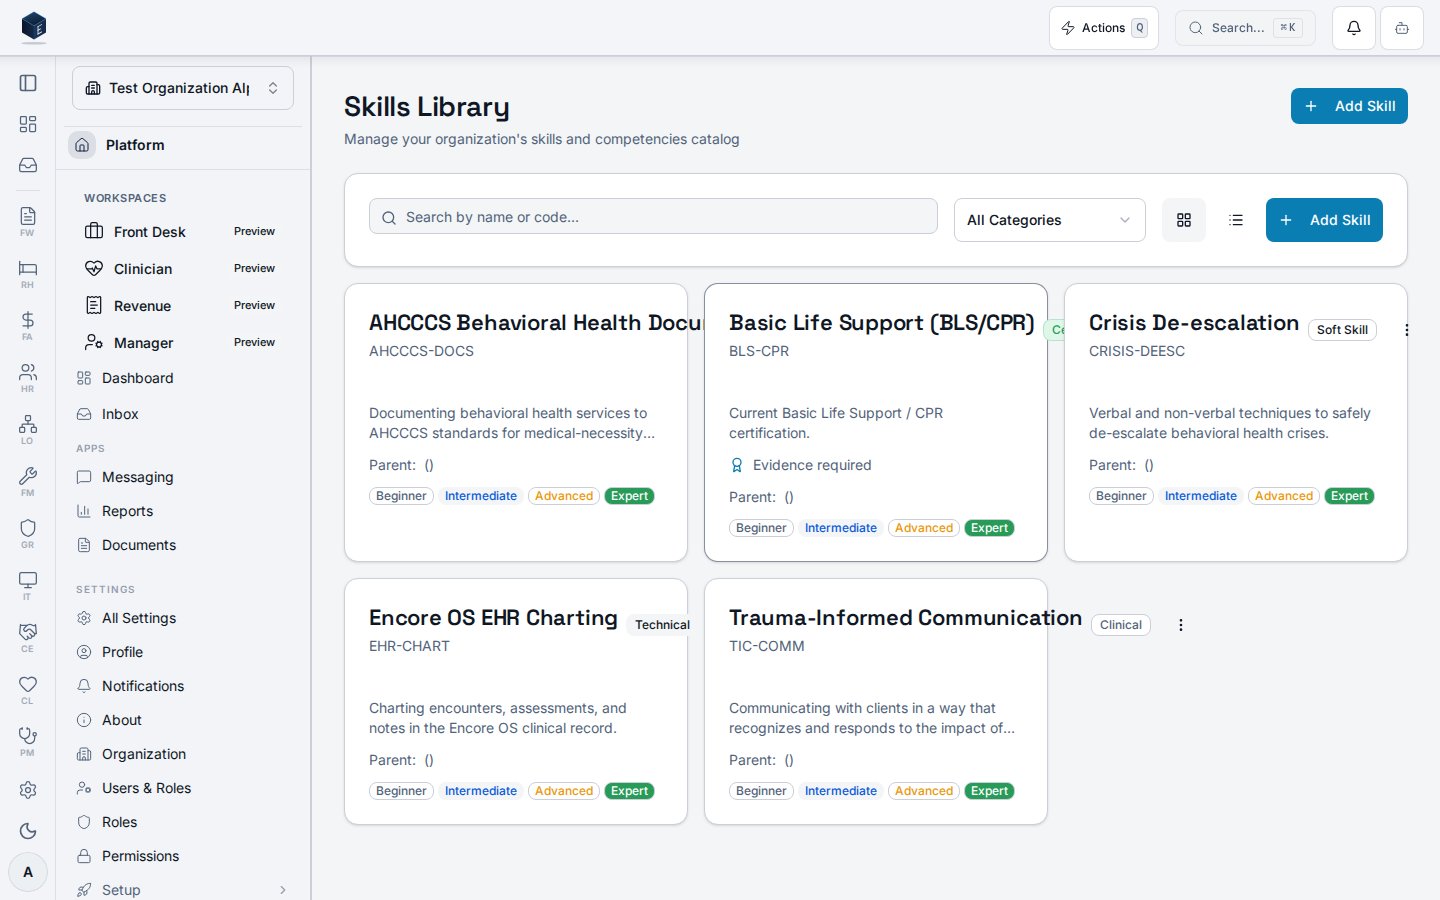
Task: Open the GR shield module icon
Action: [28, 533]
